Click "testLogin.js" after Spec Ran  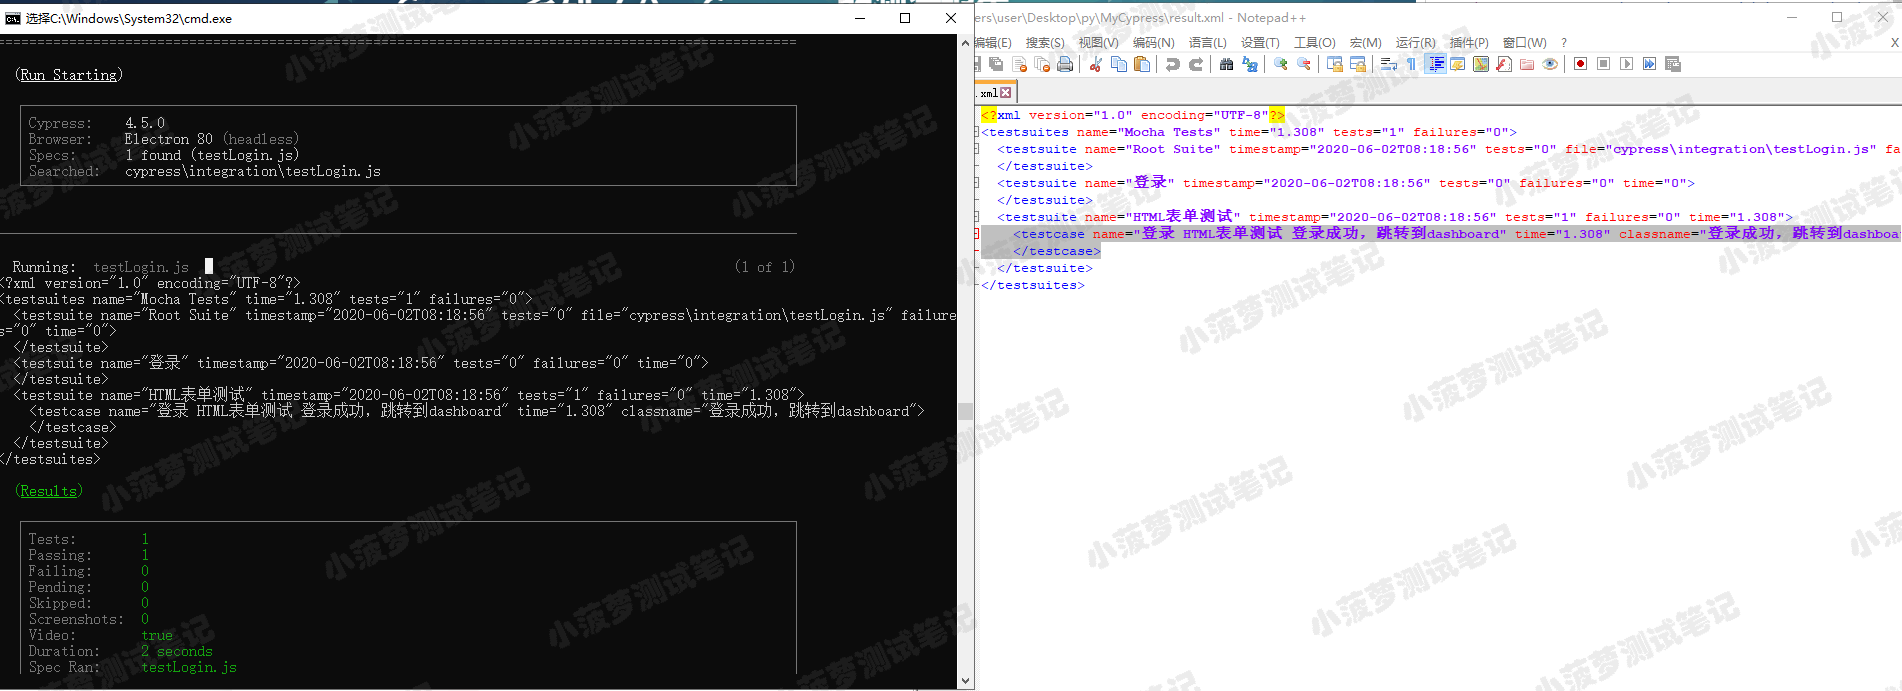pyautogui.click(x=189, y=667)
